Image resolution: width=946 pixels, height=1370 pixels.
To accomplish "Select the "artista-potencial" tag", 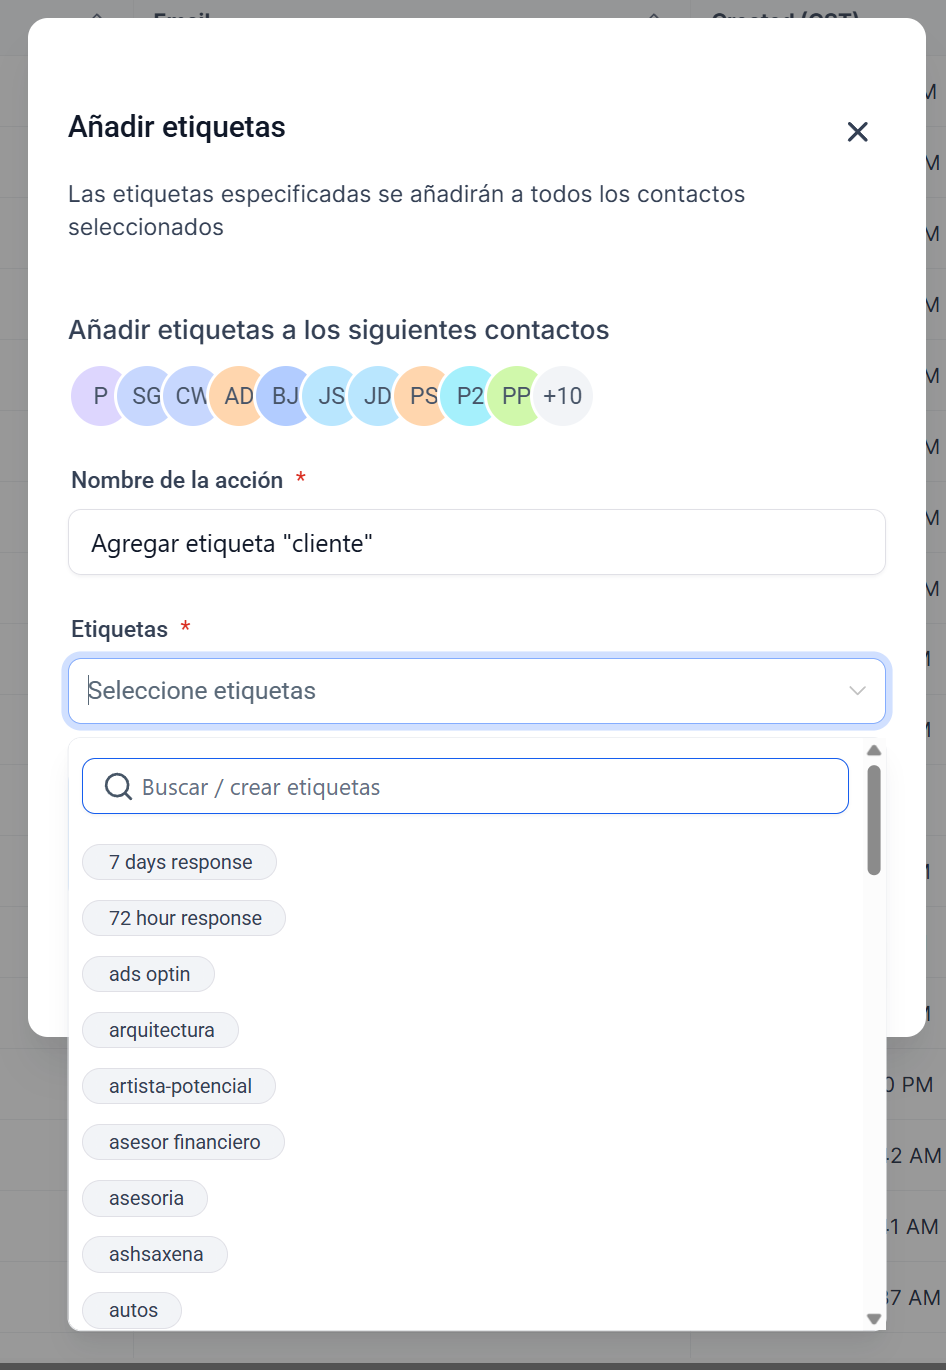I will [x=180, y=1086].
